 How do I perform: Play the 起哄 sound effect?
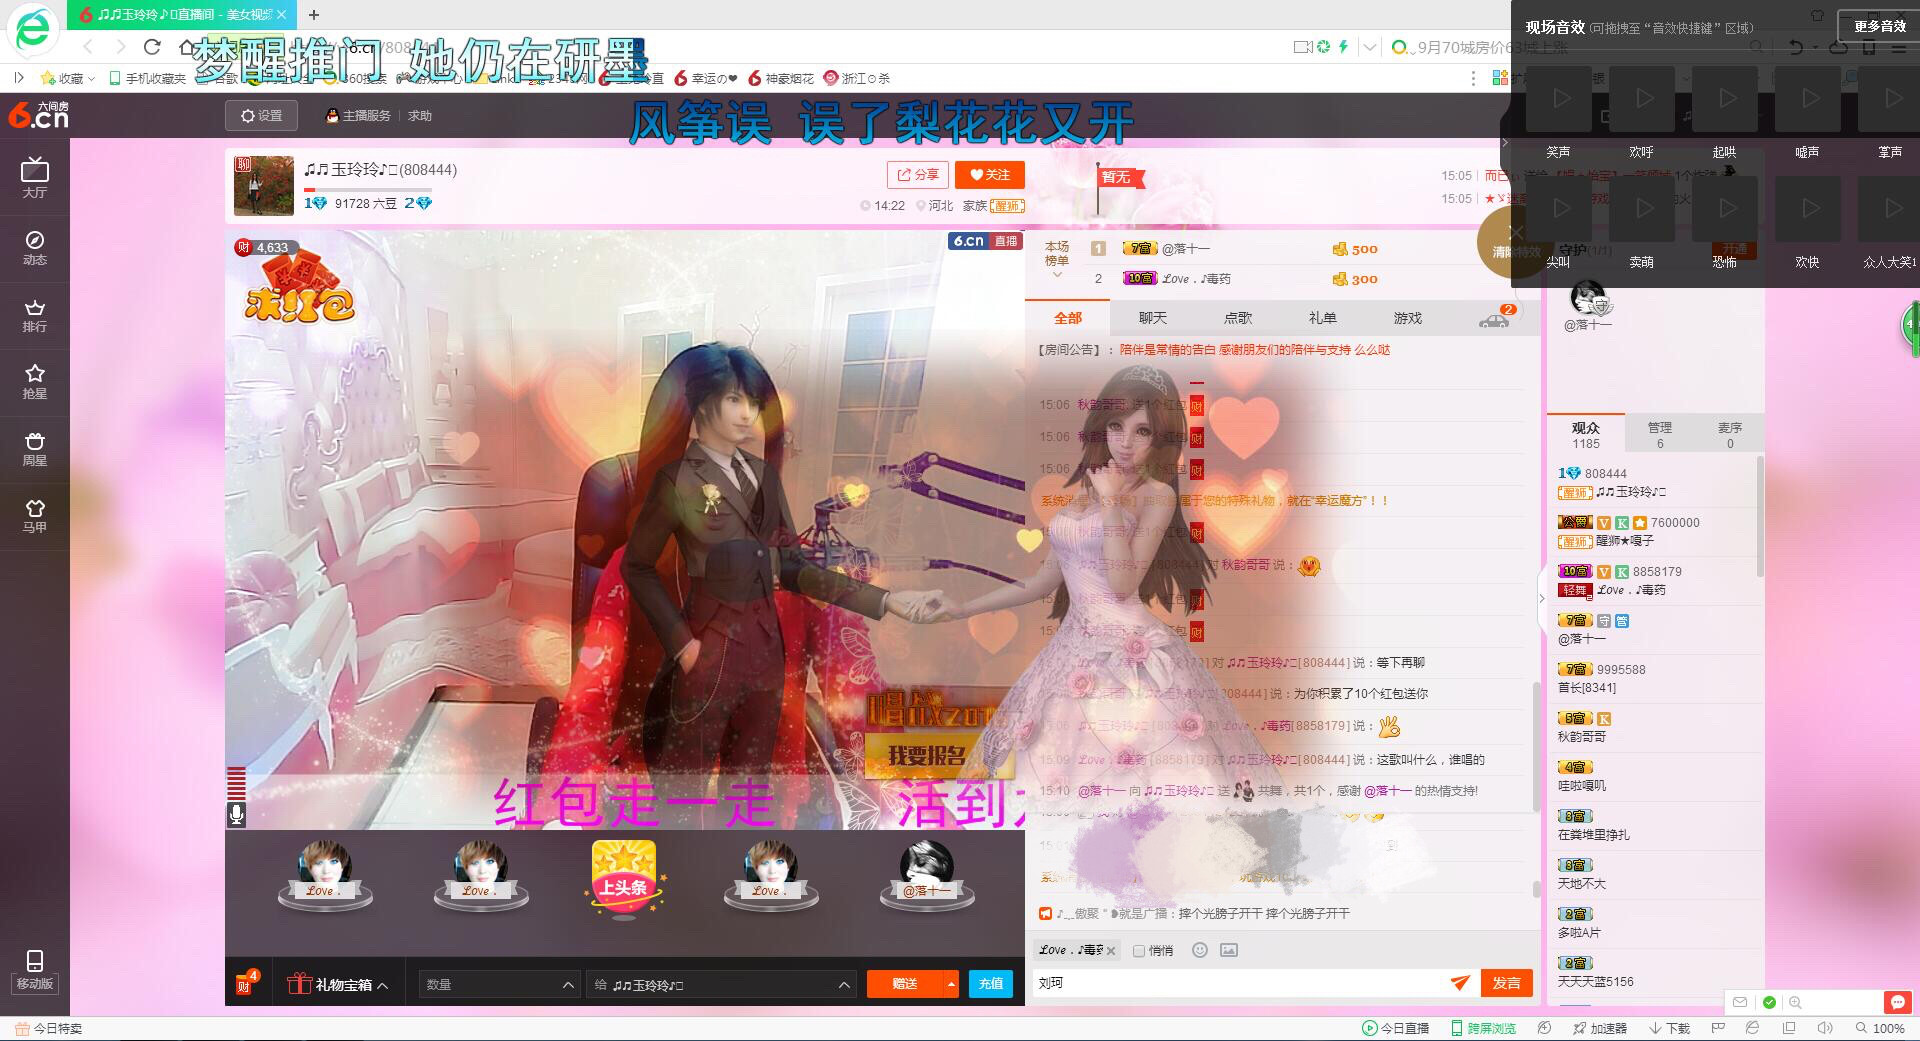[x=1727, y=99]
